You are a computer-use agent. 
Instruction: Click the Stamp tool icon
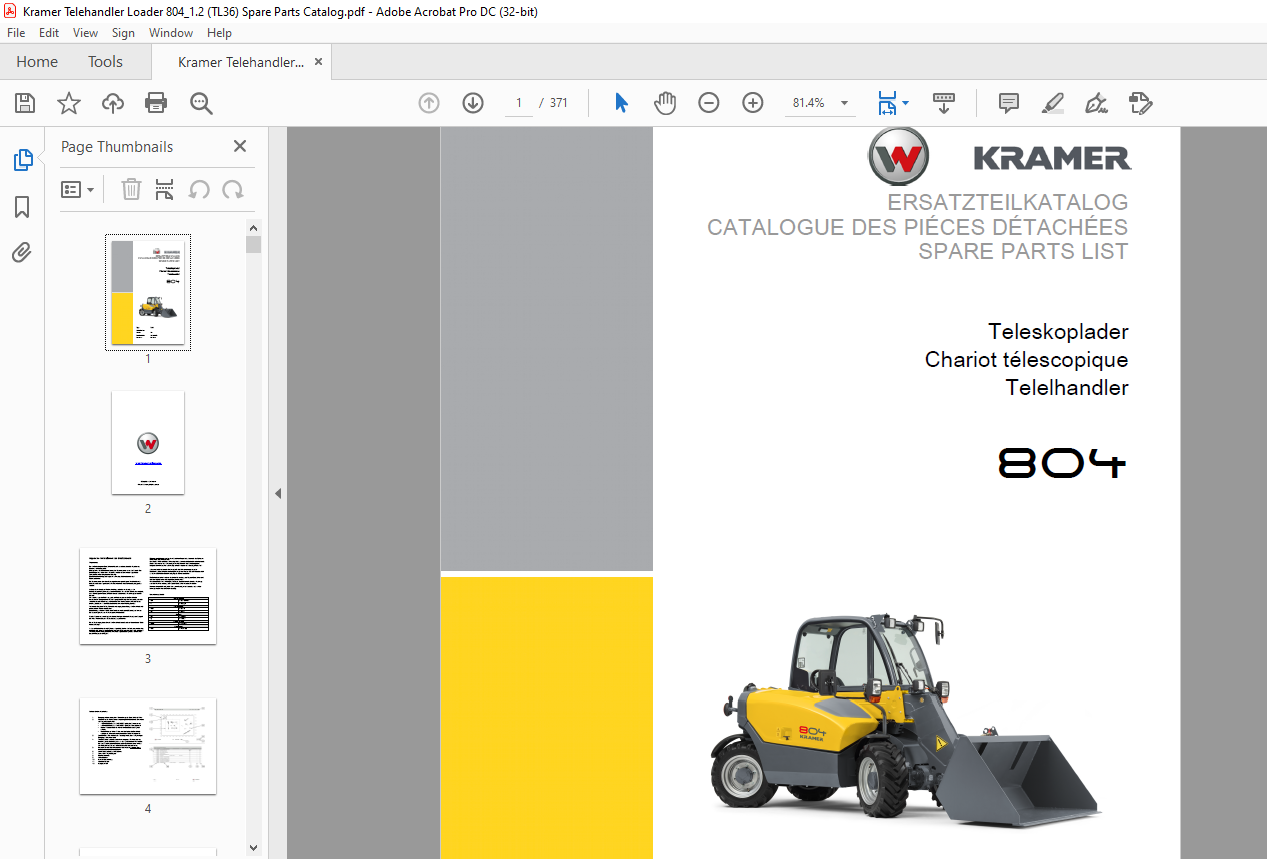1141,103
